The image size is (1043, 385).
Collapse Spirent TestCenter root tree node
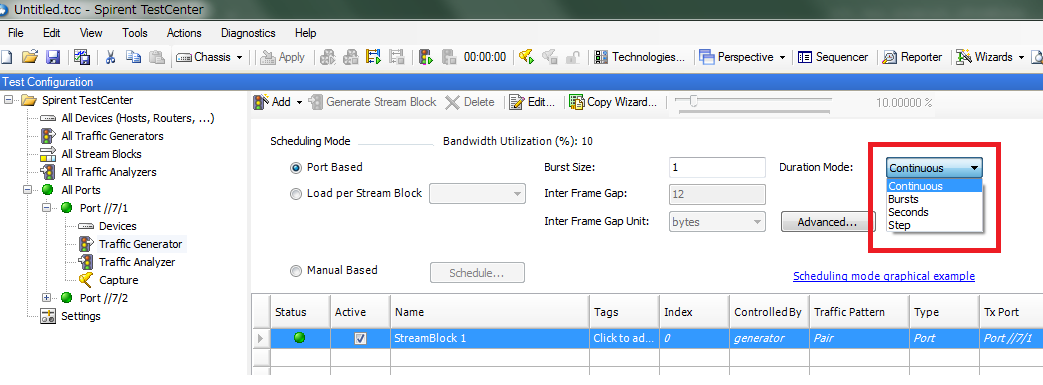click(9, 100)
